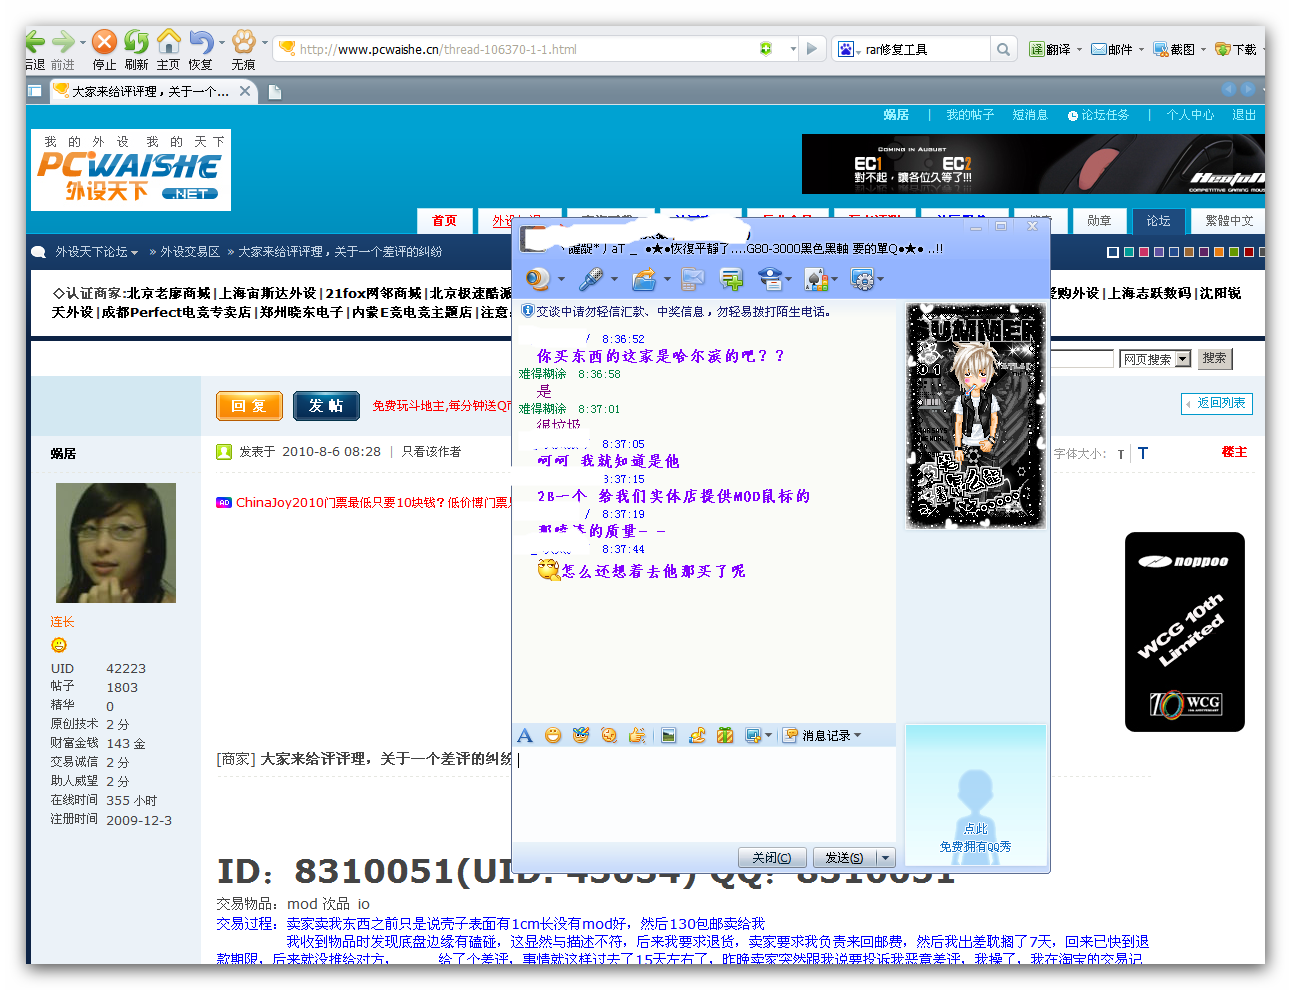Image resolution: width=1291 pixels, height=990 pixels.
Task: Expand the send button options arrow
Action: (885, 858)
